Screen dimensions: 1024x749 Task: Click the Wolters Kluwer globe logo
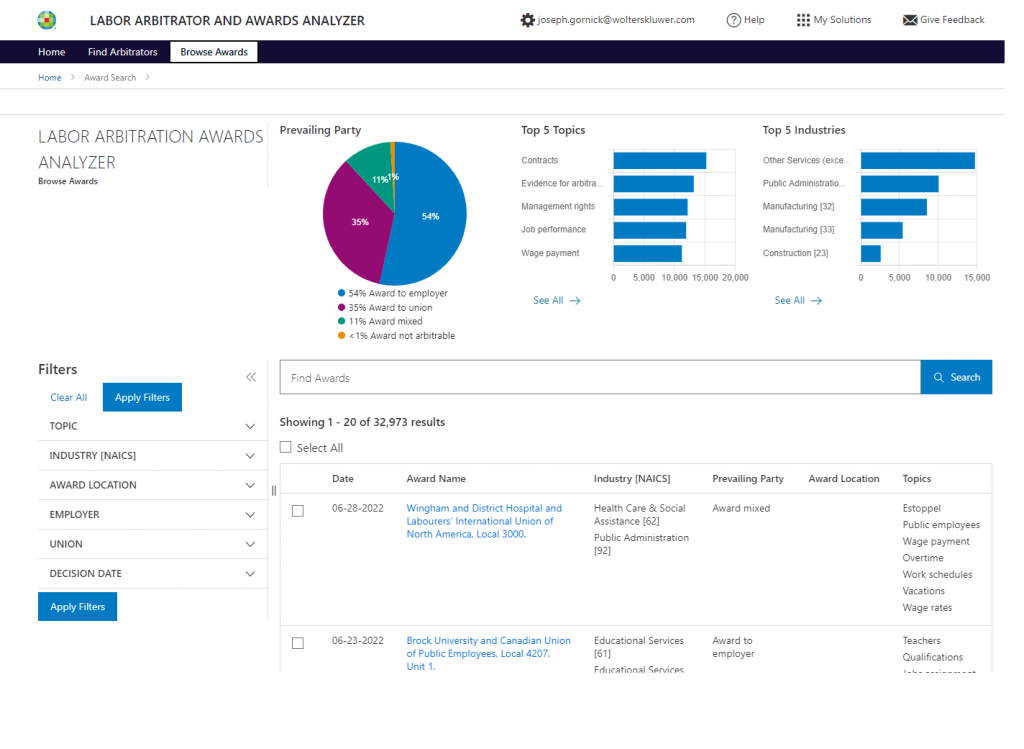coord(46,20)
